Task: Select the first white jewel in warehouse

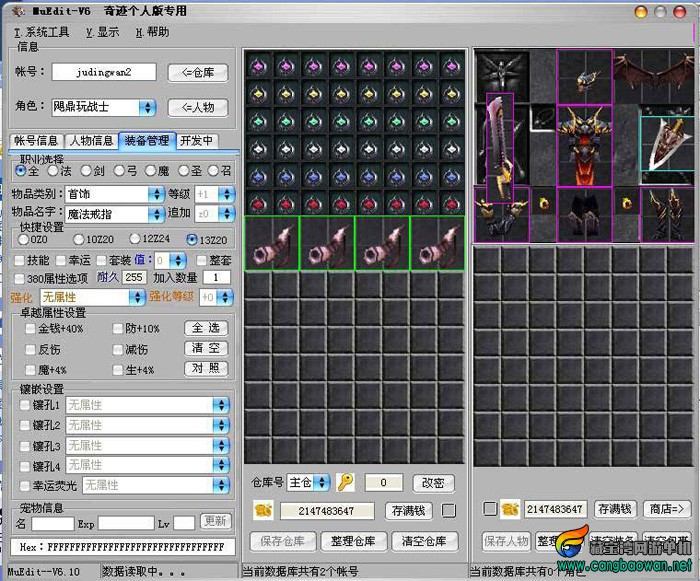Action: click(258, 149)
